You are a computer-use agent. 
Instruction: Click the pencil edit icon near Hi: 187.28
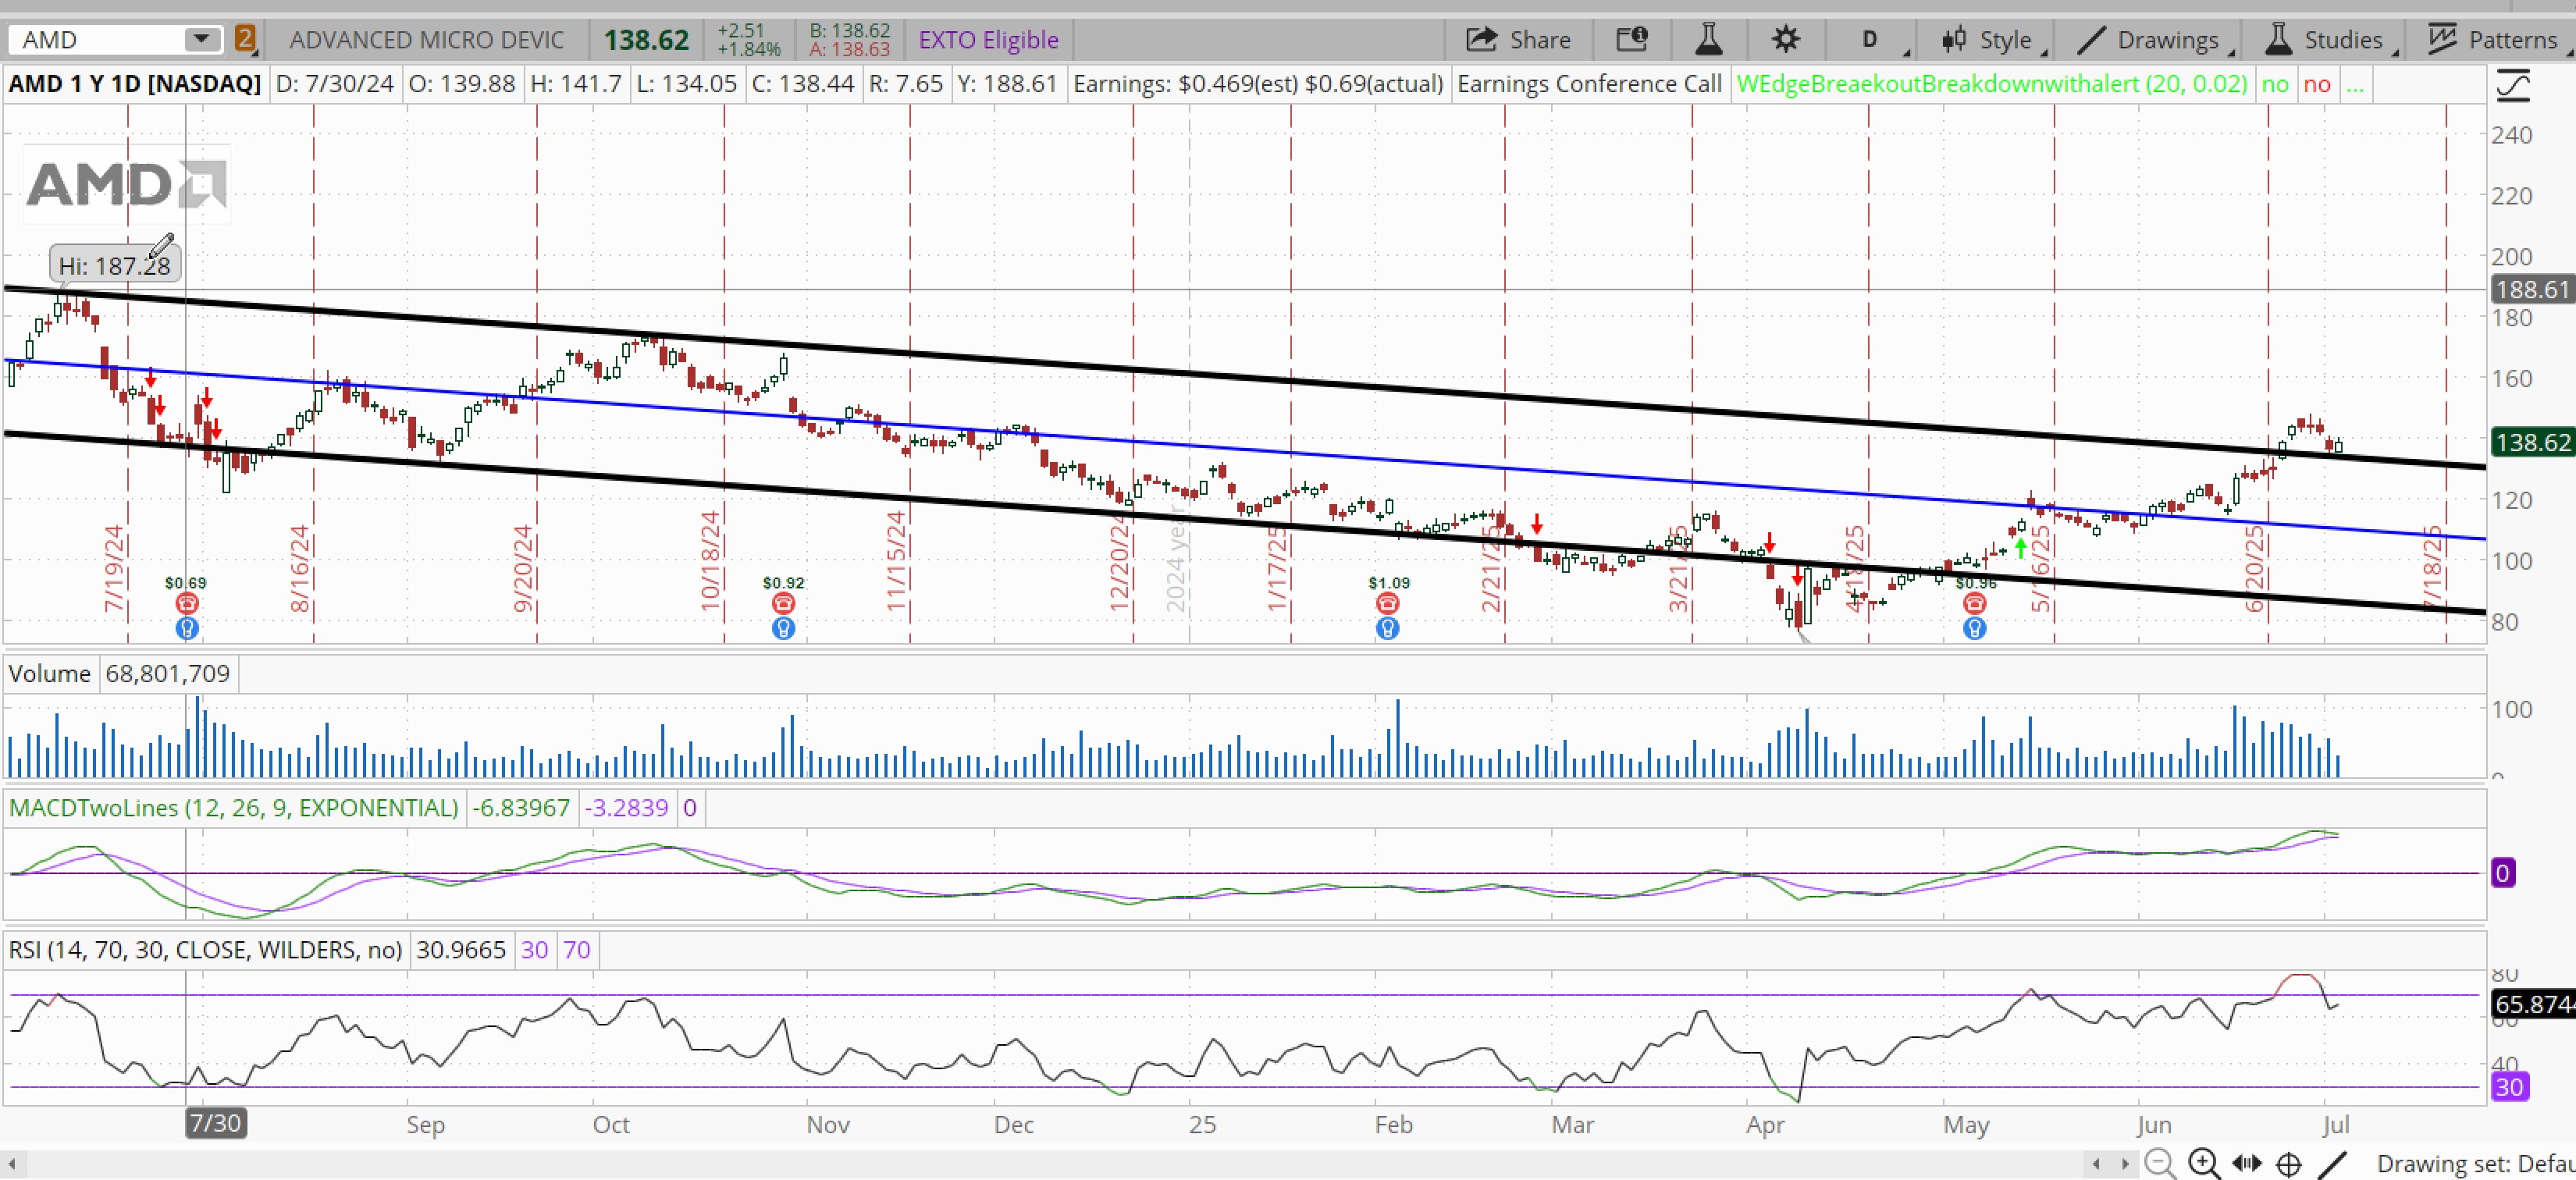point(162,245)
